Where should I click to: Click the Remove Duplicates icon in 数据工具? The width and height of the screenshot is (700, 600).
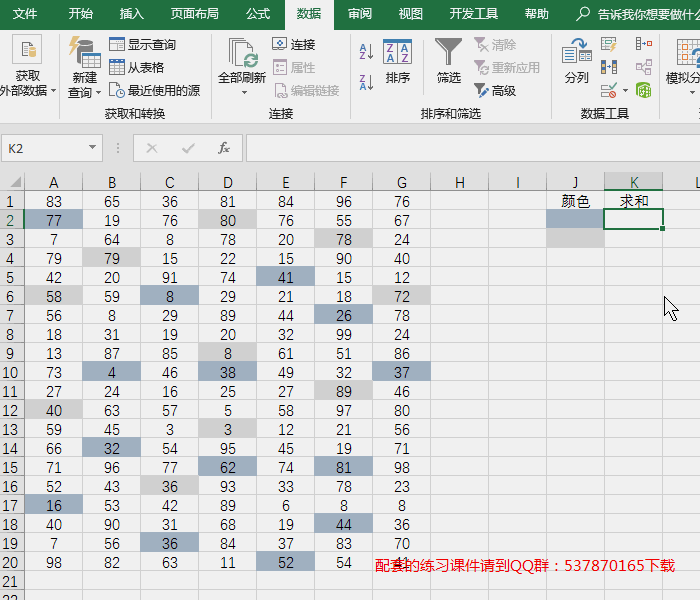(x=608, y=67)
